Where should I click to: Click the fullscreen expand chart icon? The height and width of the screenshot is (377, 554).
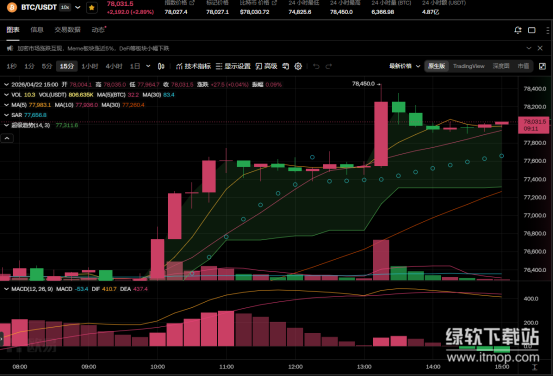click(x=542, y=66)
